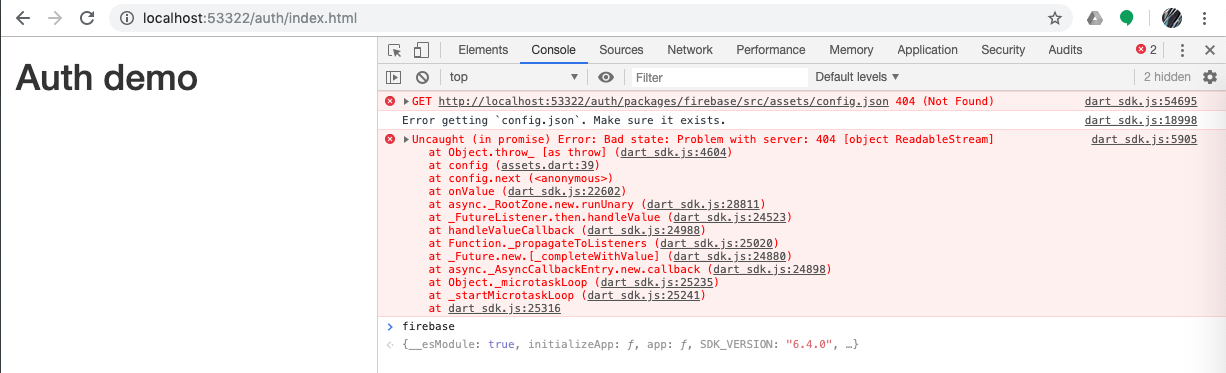Screen dimensions: 1226x373
Task: Open the Default levels dropdown
Action: 857,77
